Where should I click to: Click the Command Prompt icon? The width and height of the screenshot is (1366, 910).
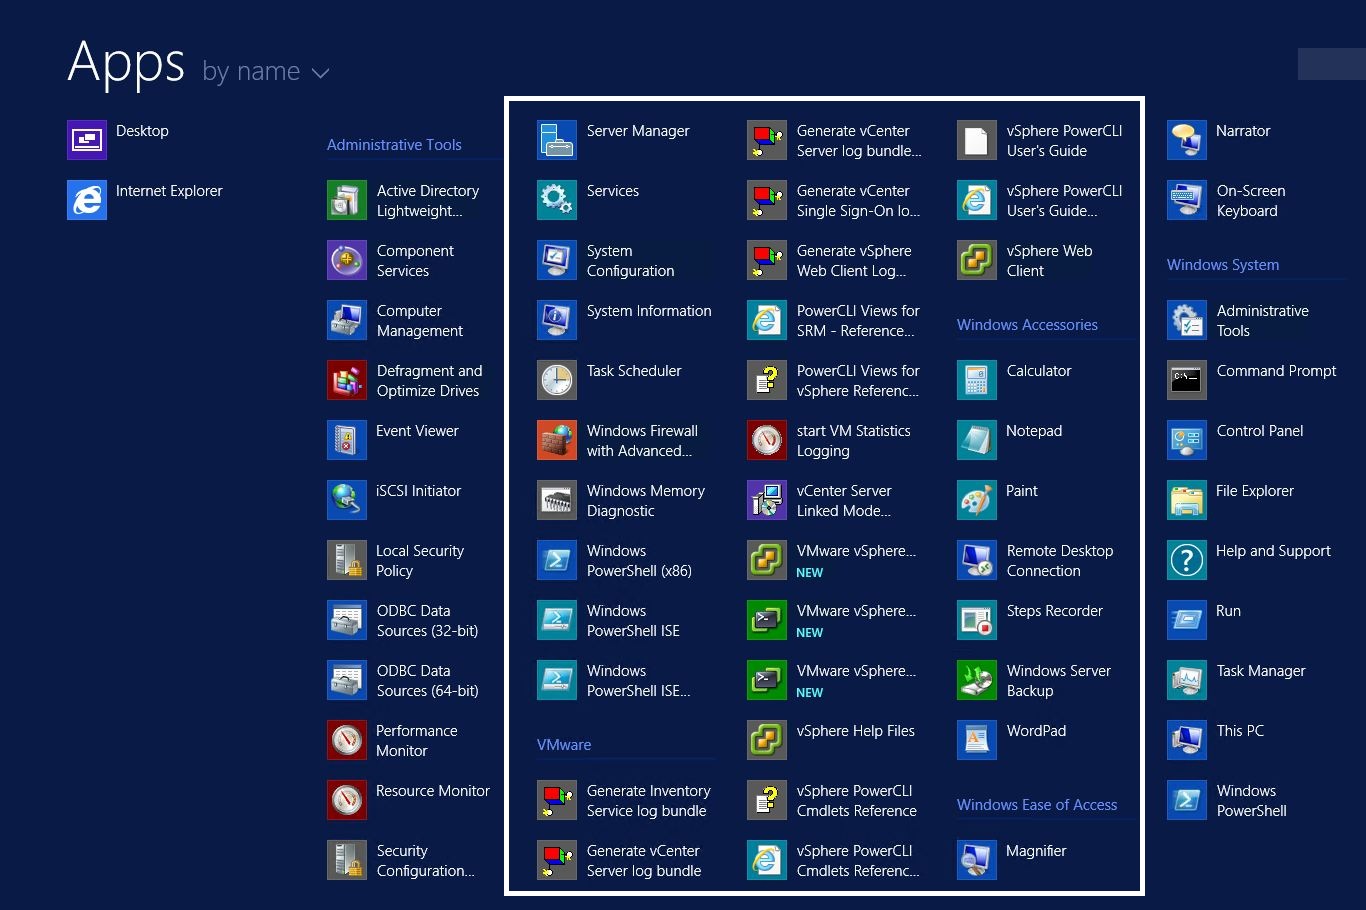(x=1187, y=380)
